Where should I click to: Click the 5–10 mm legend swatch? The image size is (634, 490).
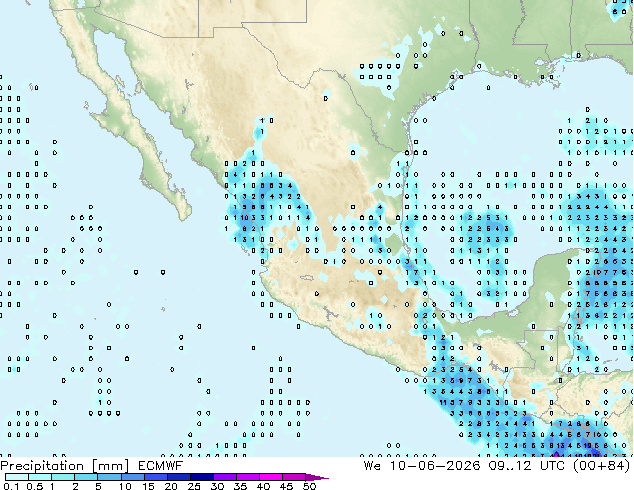coord(109,477)
